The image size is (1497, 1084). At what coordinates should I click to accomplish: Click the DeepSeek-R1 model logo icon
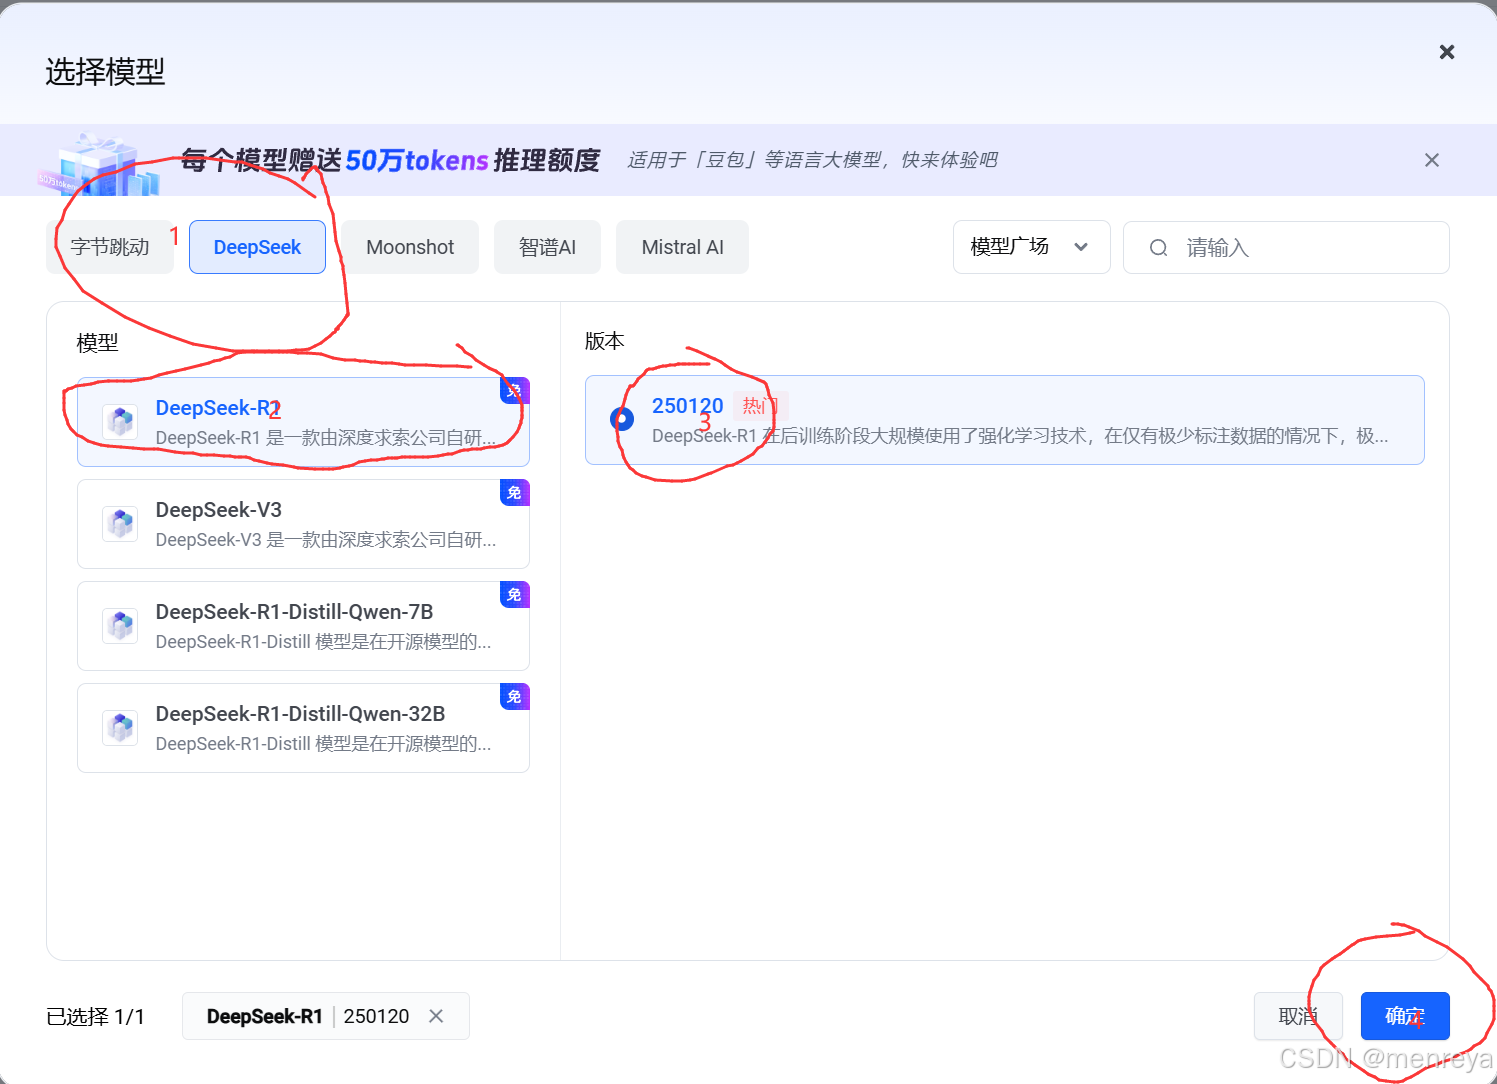pos(120,422)
